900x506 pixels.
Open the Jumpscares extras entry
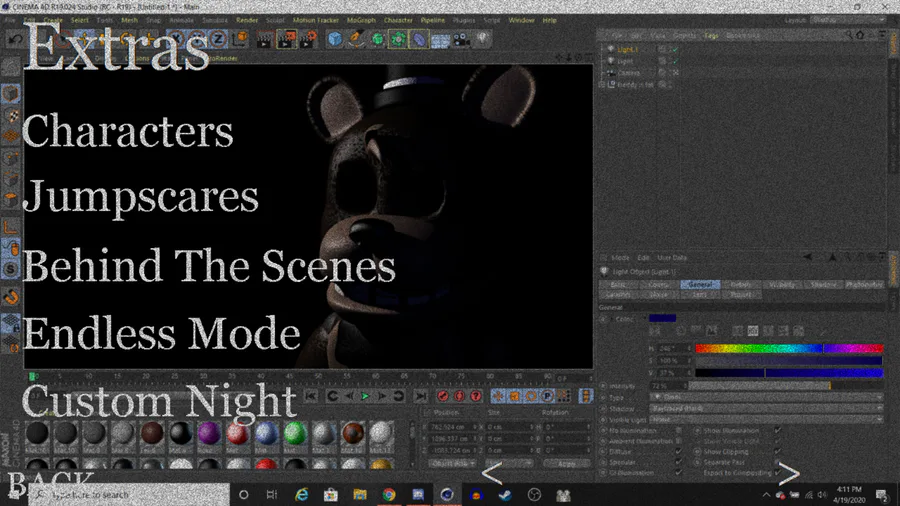point(140,197)
